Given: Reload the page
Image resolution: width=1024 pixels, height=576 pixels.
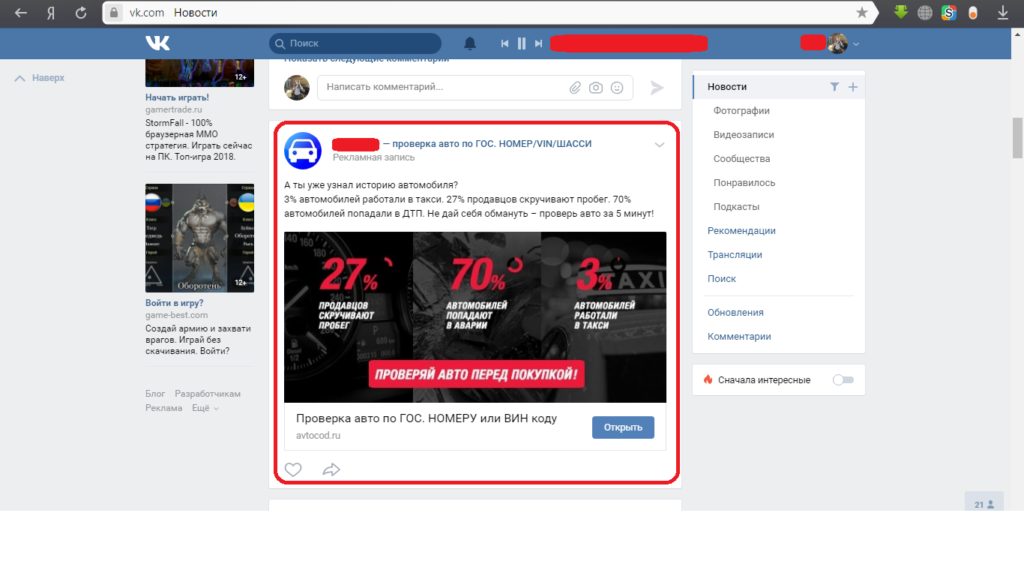Looking at the screenshot, I should [80, 12].
